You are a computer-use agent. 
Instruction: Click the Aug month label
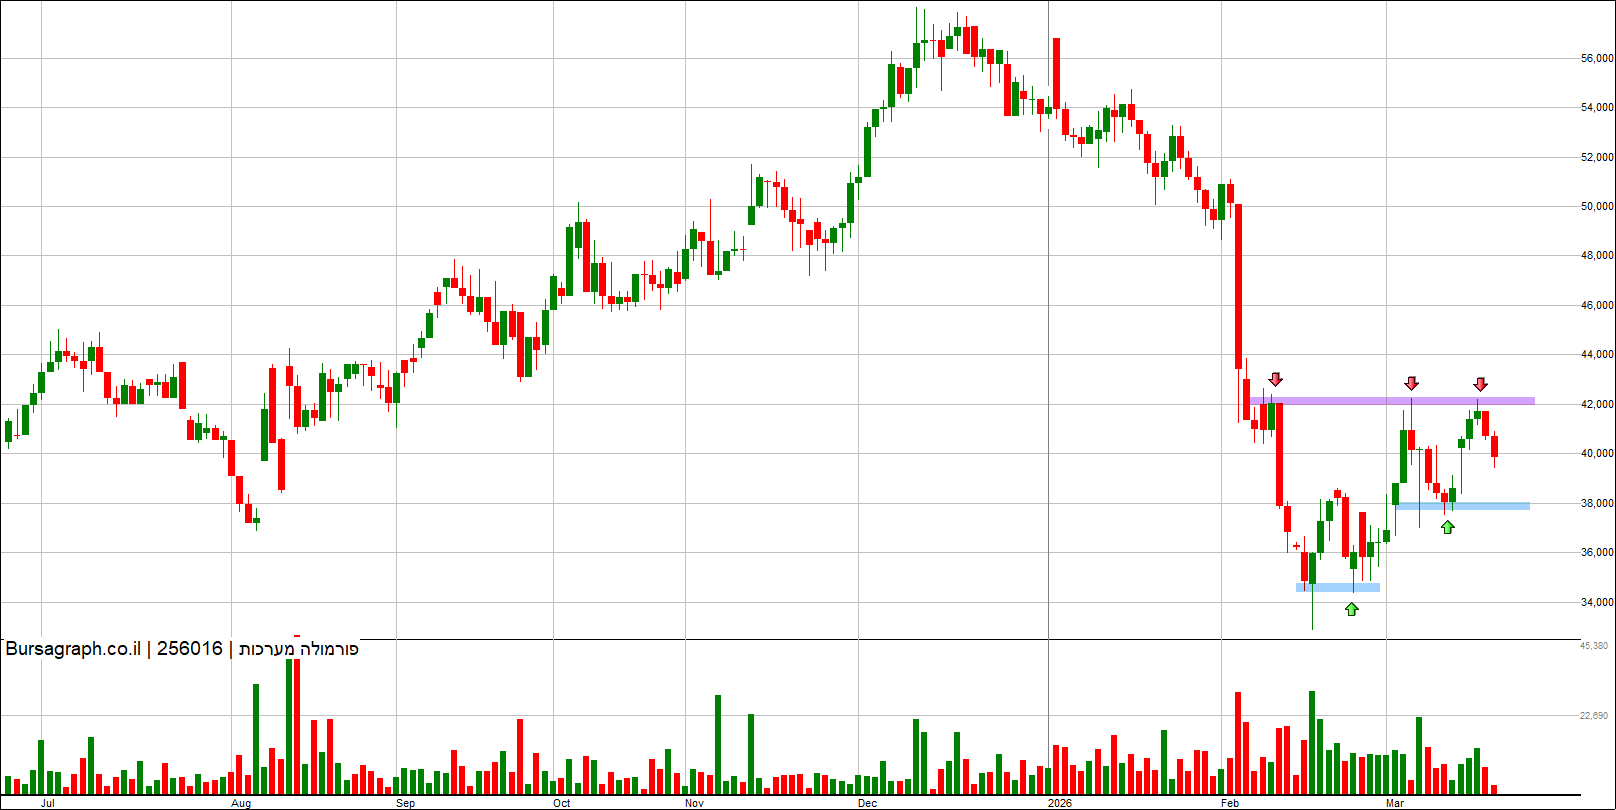tap(241, 803)
